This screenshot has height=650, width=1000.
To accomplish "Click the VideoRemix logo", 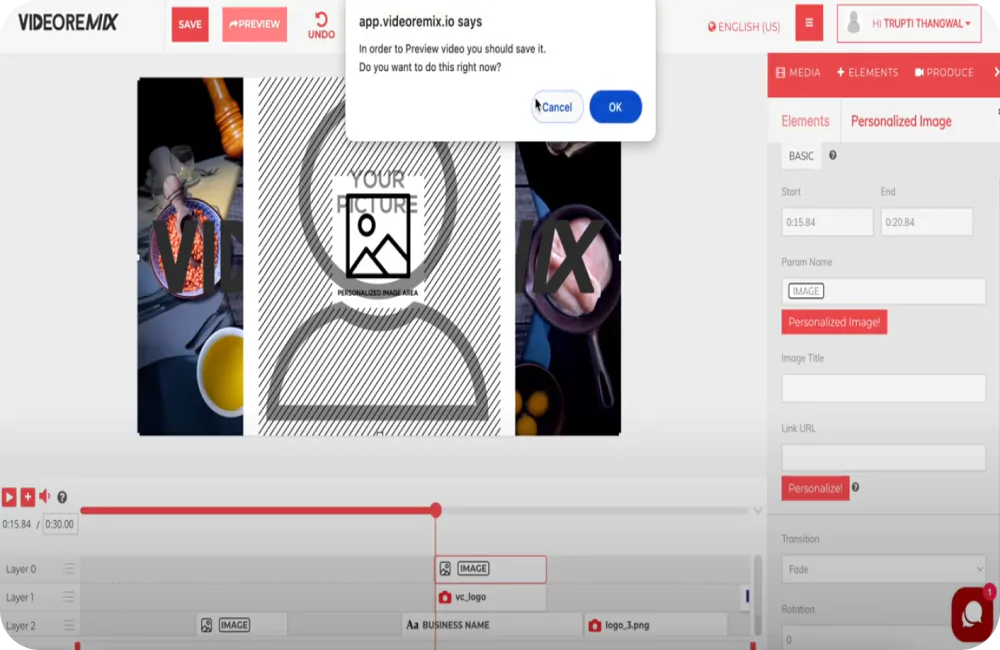I will coord(68,23).
